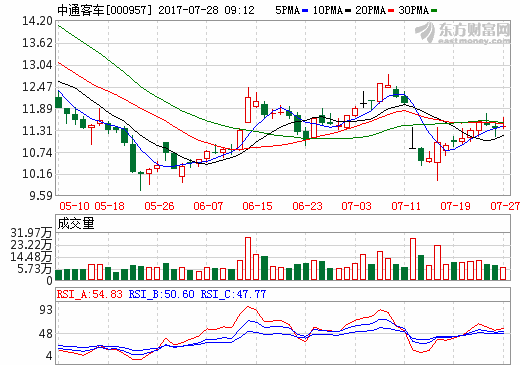
Task: Select the 11.89 price axis label
Action: coord(37,109)
